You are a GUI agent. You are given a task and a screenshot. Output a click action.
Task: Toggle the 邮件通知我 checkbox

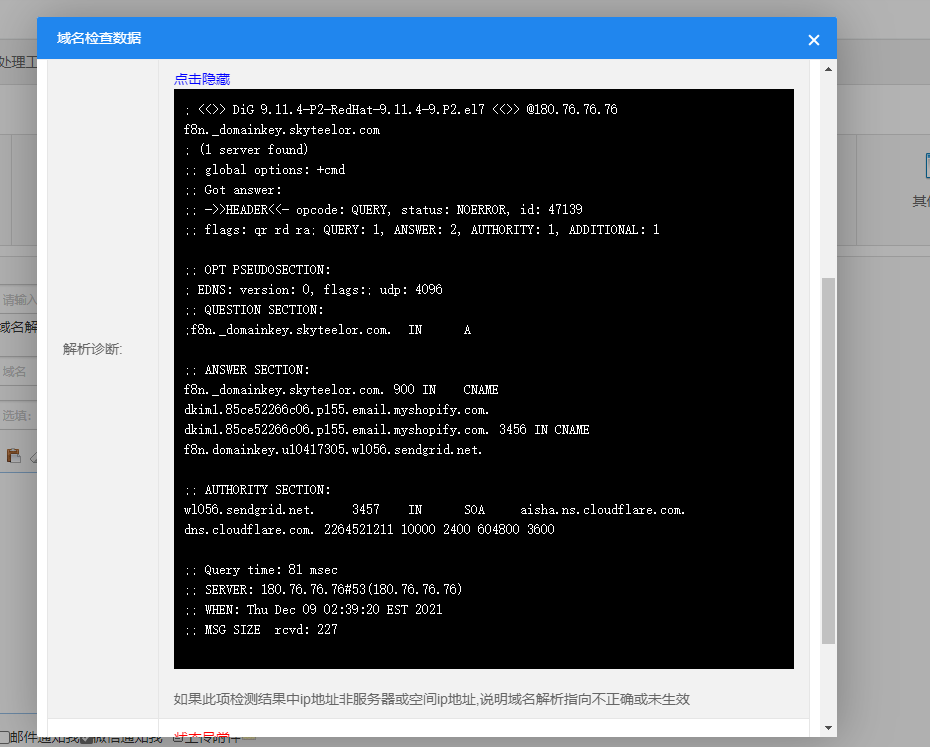pos(5,738)
